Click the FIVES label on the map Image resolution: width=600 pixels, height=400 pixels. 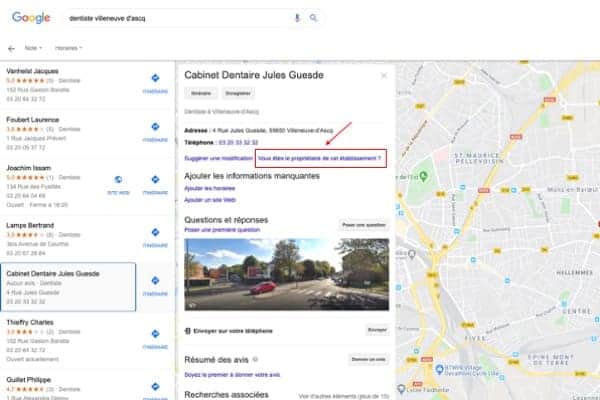475,339
